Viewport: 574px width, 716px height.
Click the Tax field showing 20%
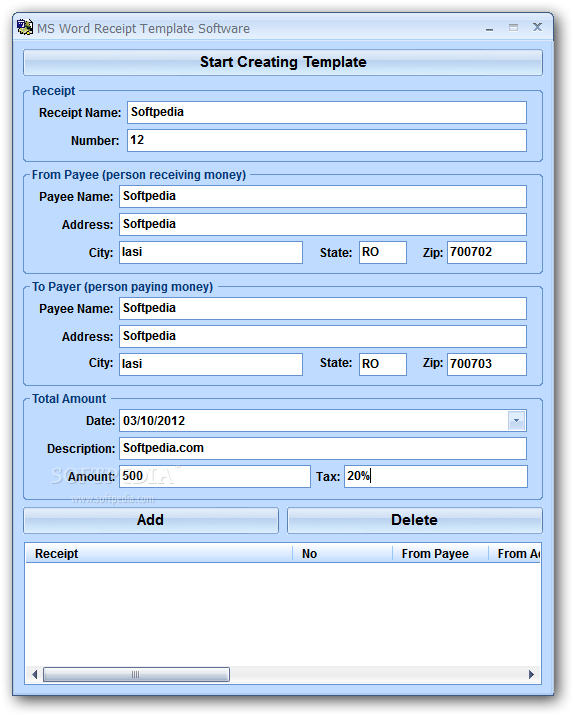coord(436,476)
